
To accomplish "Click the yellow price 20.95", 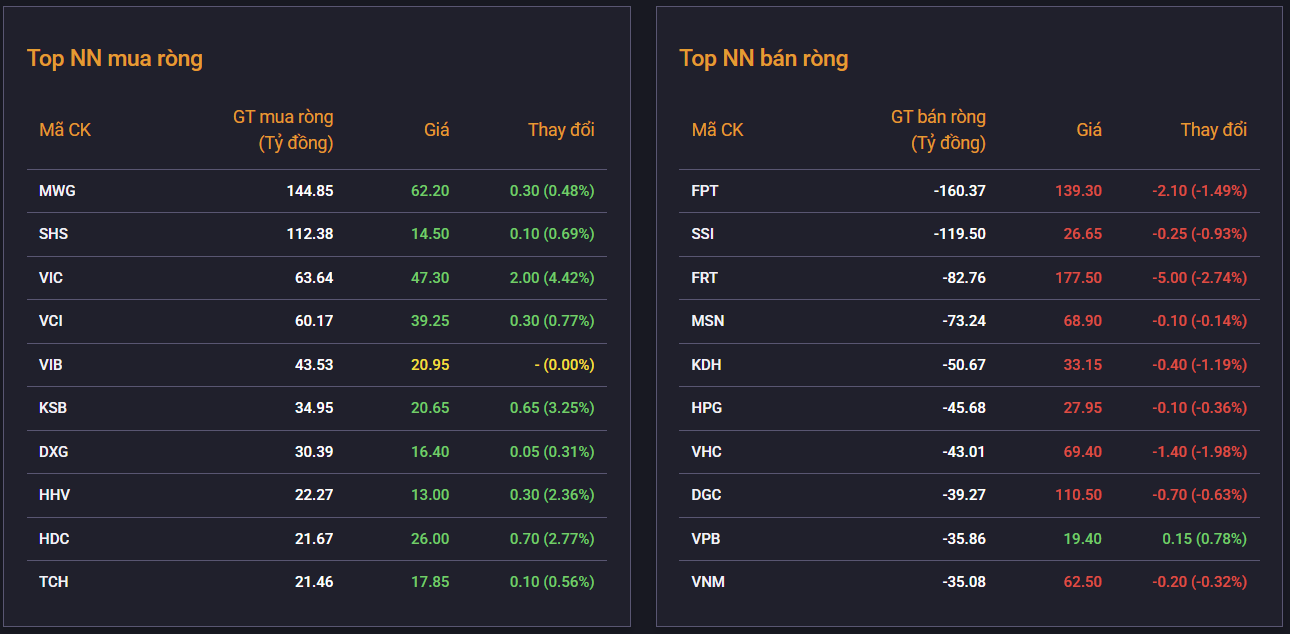I will coord(430,365).
